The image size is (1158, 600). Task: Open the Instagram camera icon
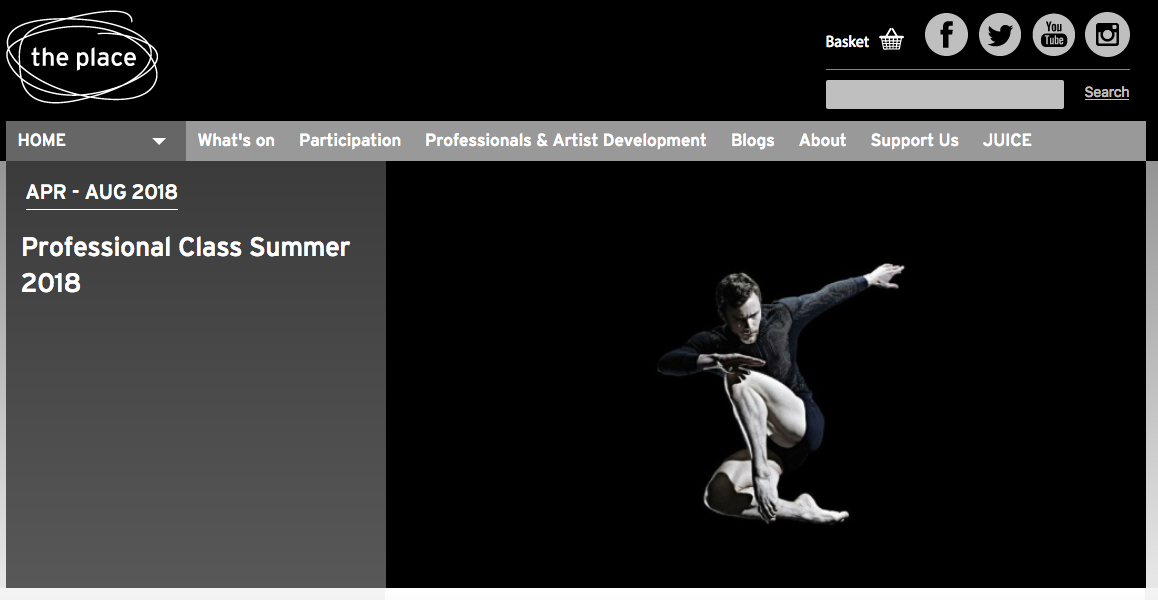click(1107, 34)
